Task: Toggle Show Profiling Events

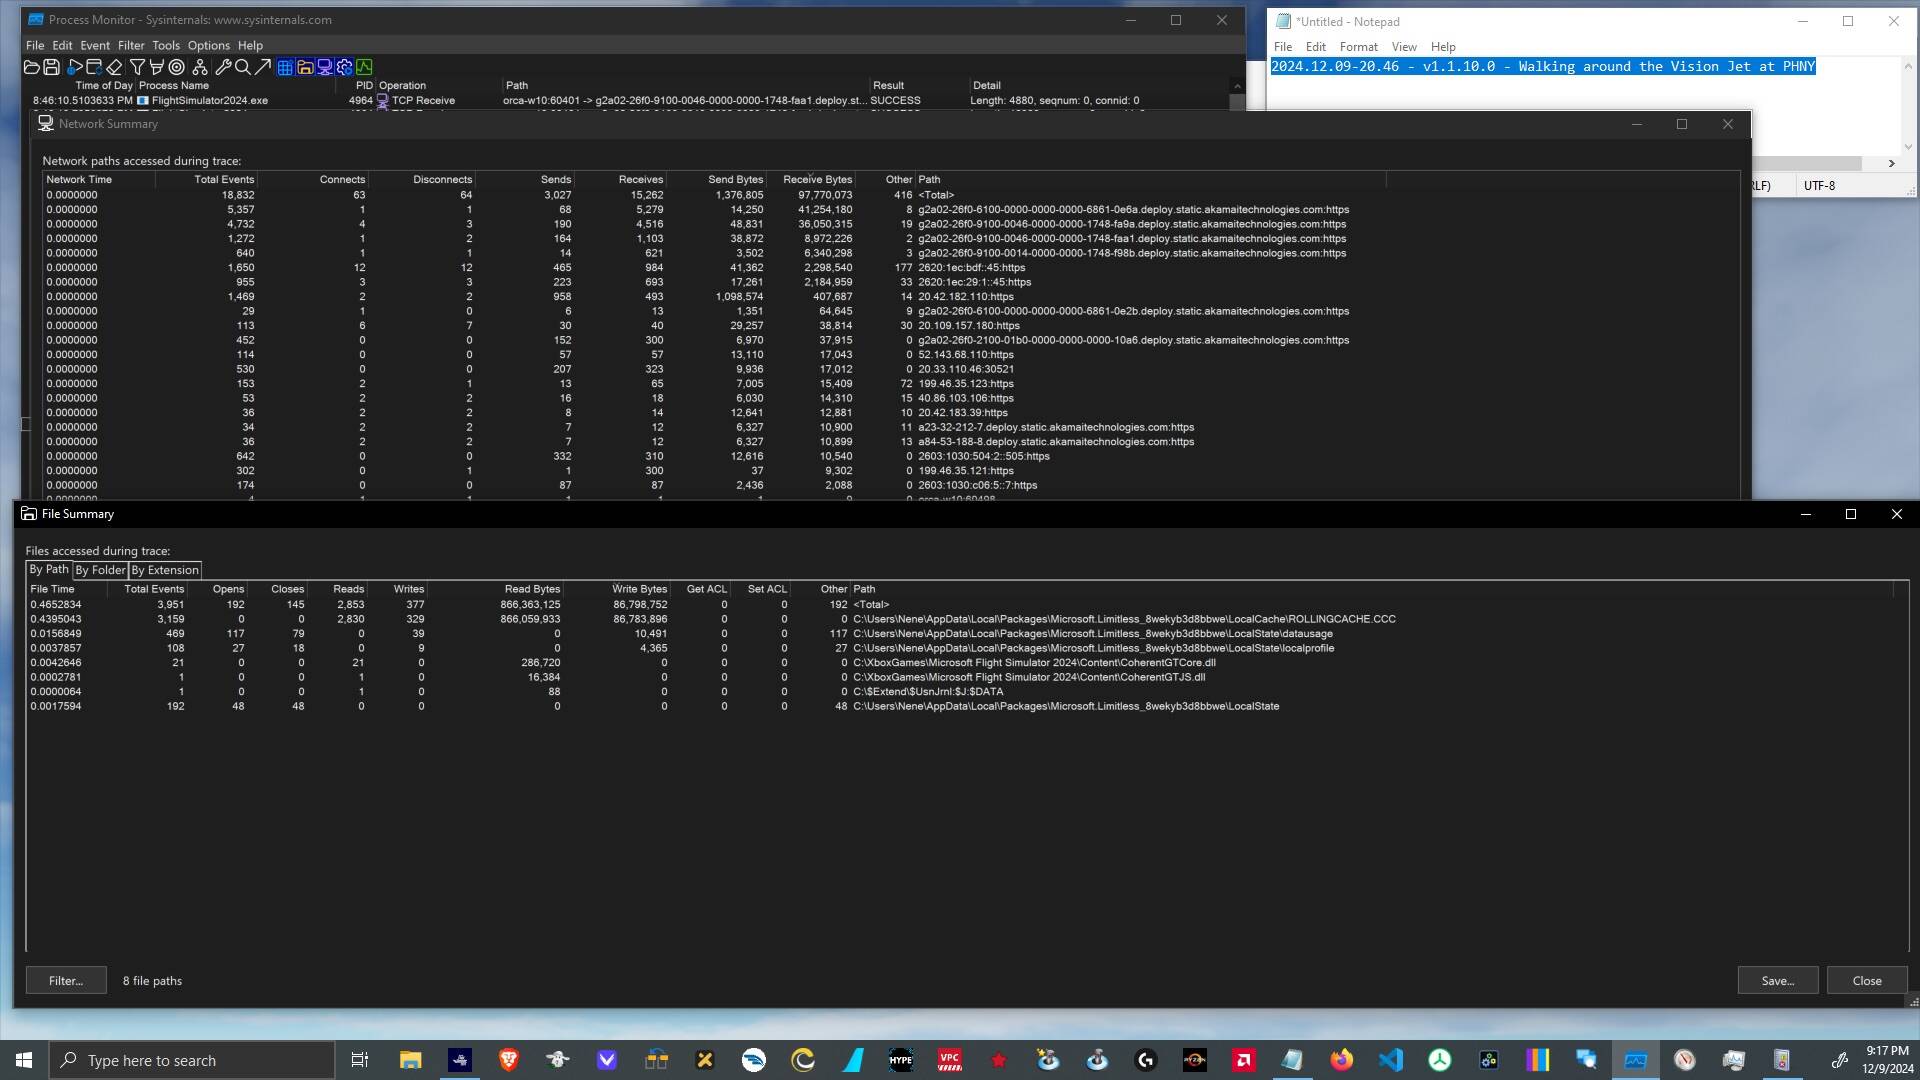Action: 365,67
